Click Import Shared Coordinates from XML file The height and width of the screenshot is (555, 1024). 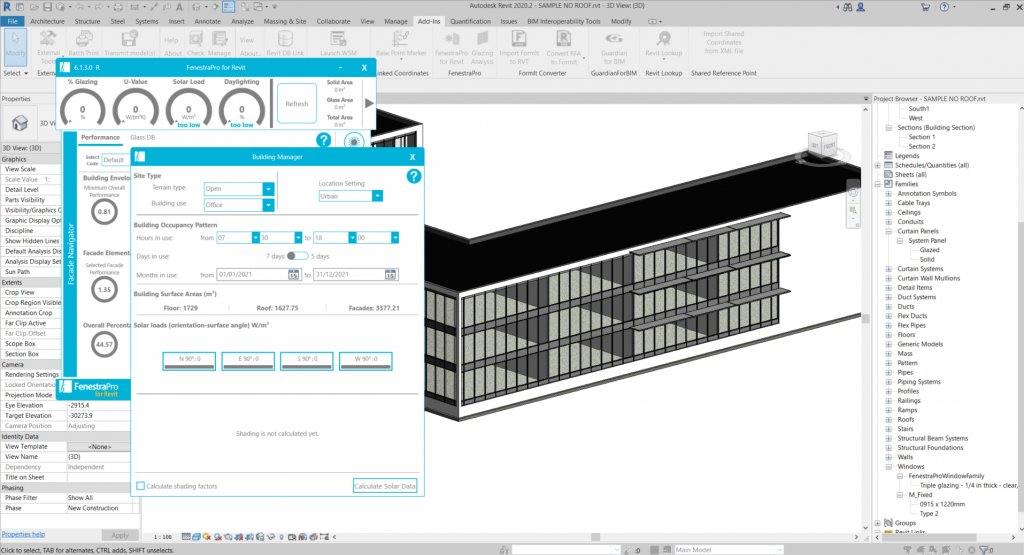(724, 42)
